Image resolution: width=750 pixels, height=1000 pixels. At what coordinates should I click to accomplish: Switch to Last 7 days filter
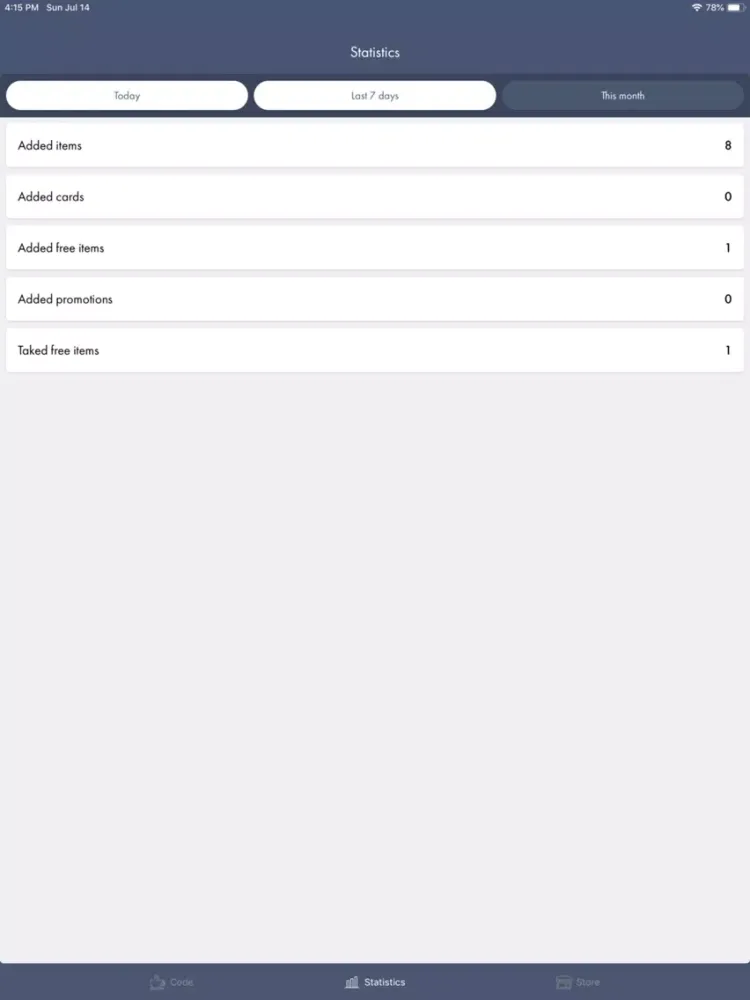tap(374, 95)
